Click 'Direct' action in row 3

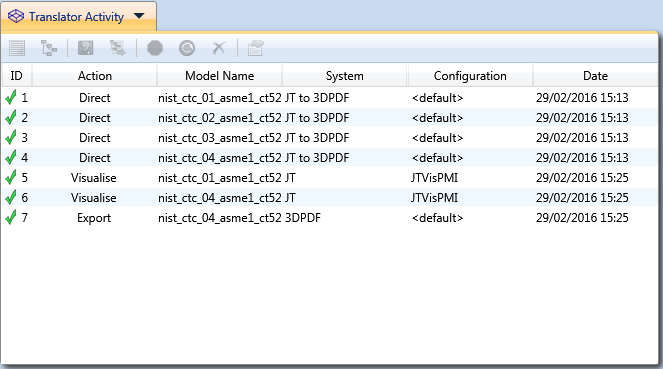click(95, 138)
